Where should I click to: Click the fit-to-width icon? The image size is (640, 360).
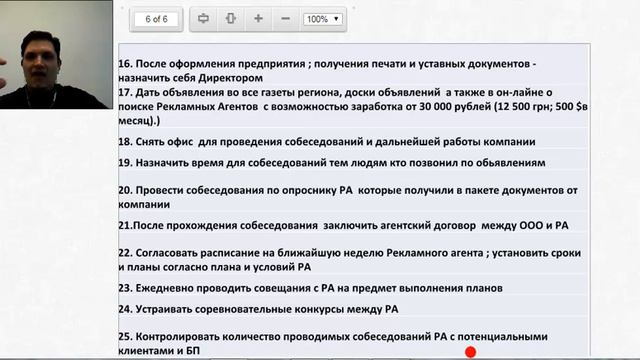pos(203,19)
